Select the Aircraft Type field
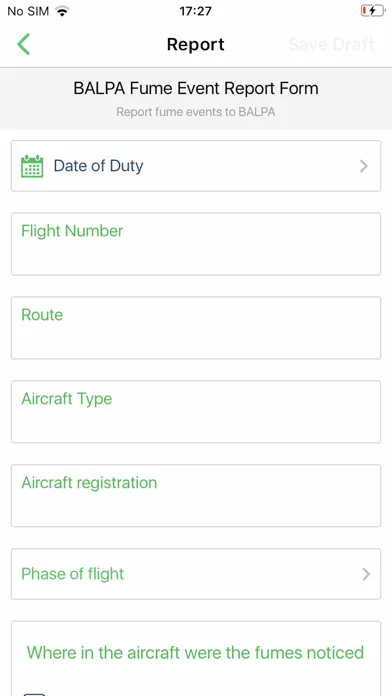 pos(196,411)
